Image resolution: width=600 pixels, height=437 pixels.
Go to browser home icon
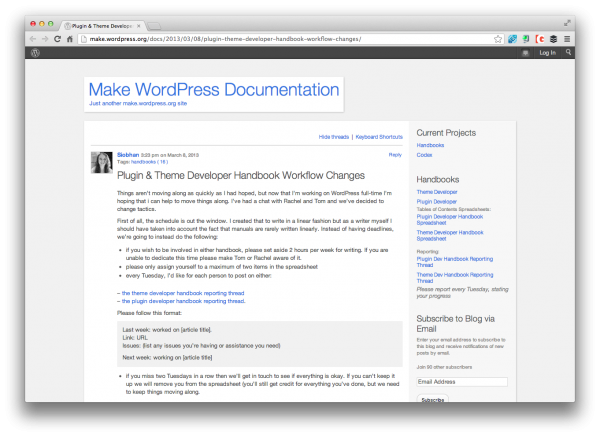pyautogui.click(x=70, y=39)
